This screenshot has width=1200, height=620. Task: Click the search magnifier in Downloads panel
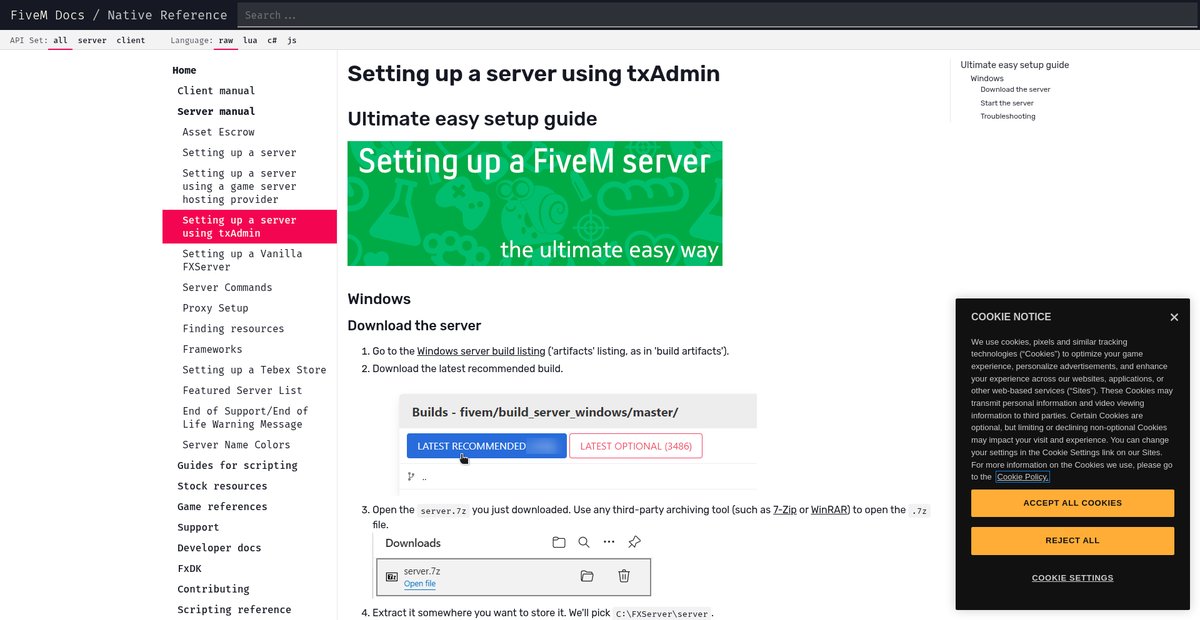[584, 543]
